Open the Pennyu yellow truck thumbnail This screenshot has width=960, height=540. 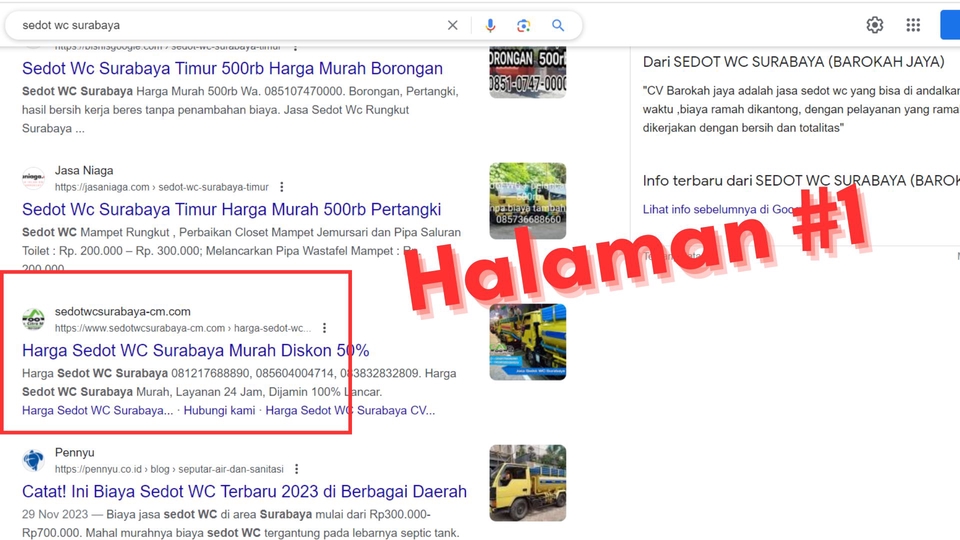point(528,482)
